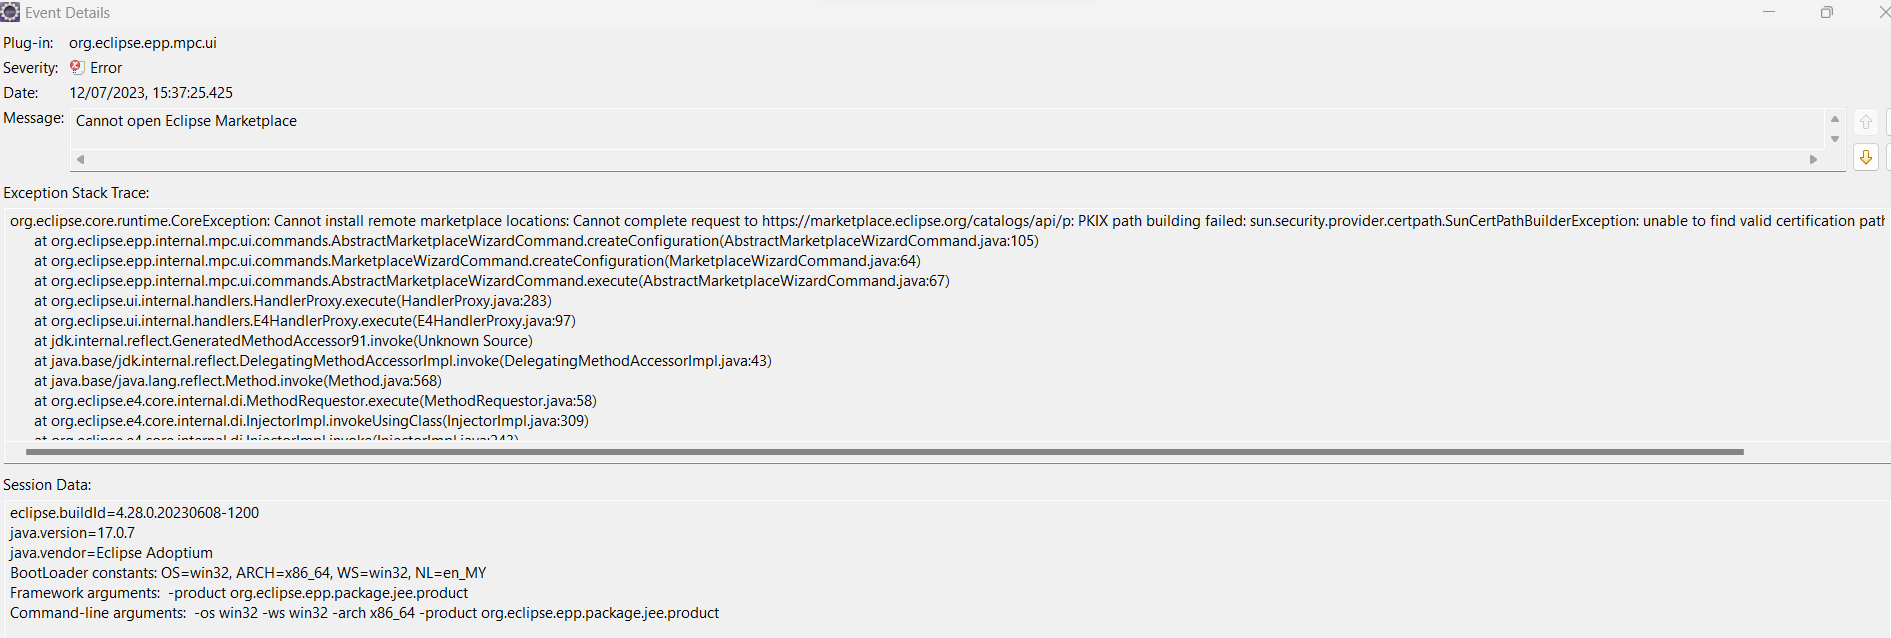Open the Eclipse window icon in title bar
The image size is (1891, 638).
click(x=10, y=12)
